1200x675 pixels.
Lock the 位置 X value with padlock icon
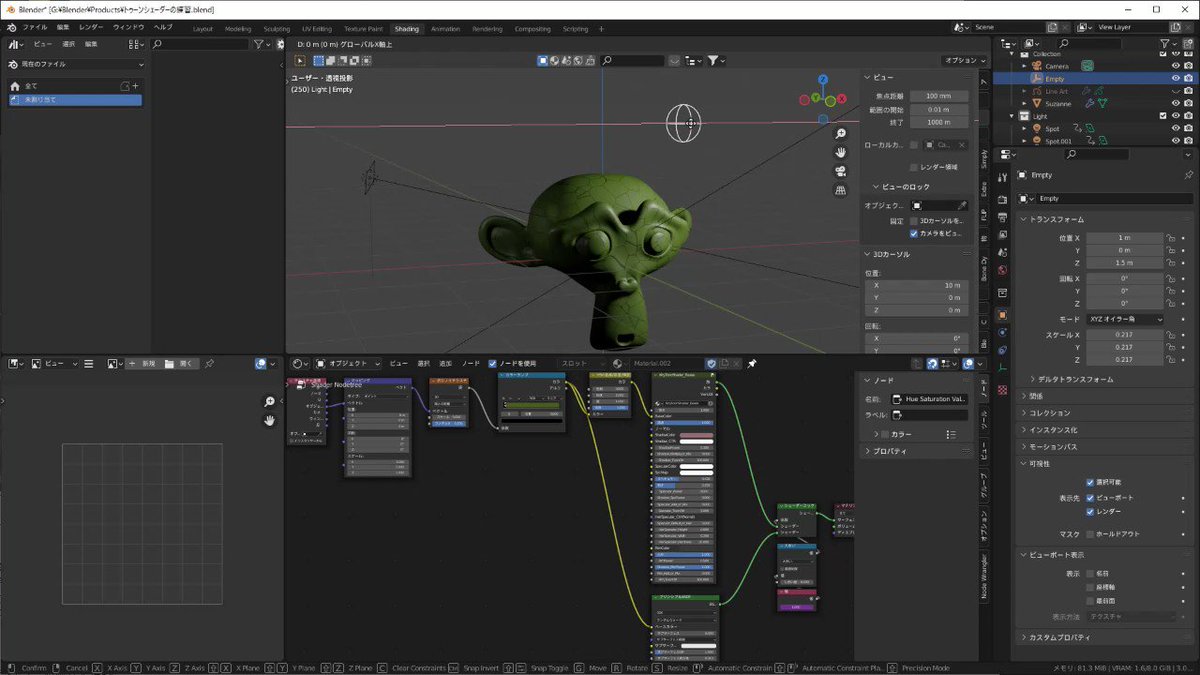coord(1172,238)
